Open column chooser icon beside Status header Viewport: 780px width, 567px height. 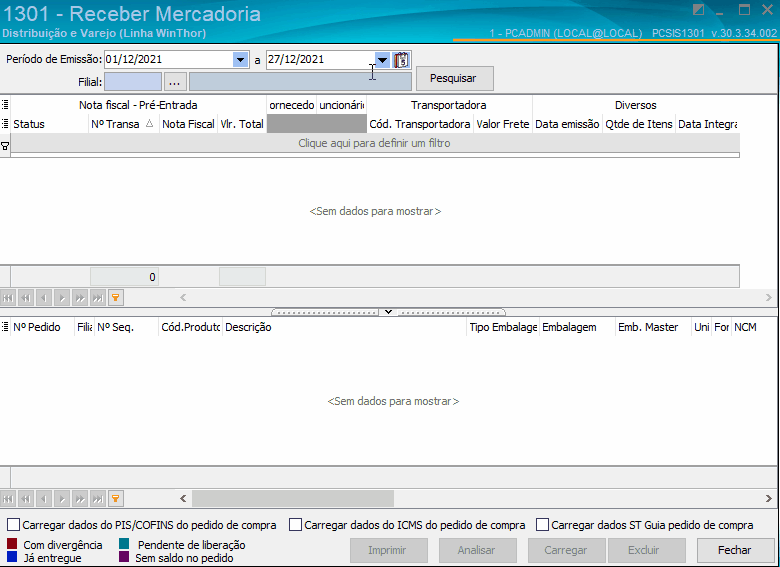pos(5,124)
